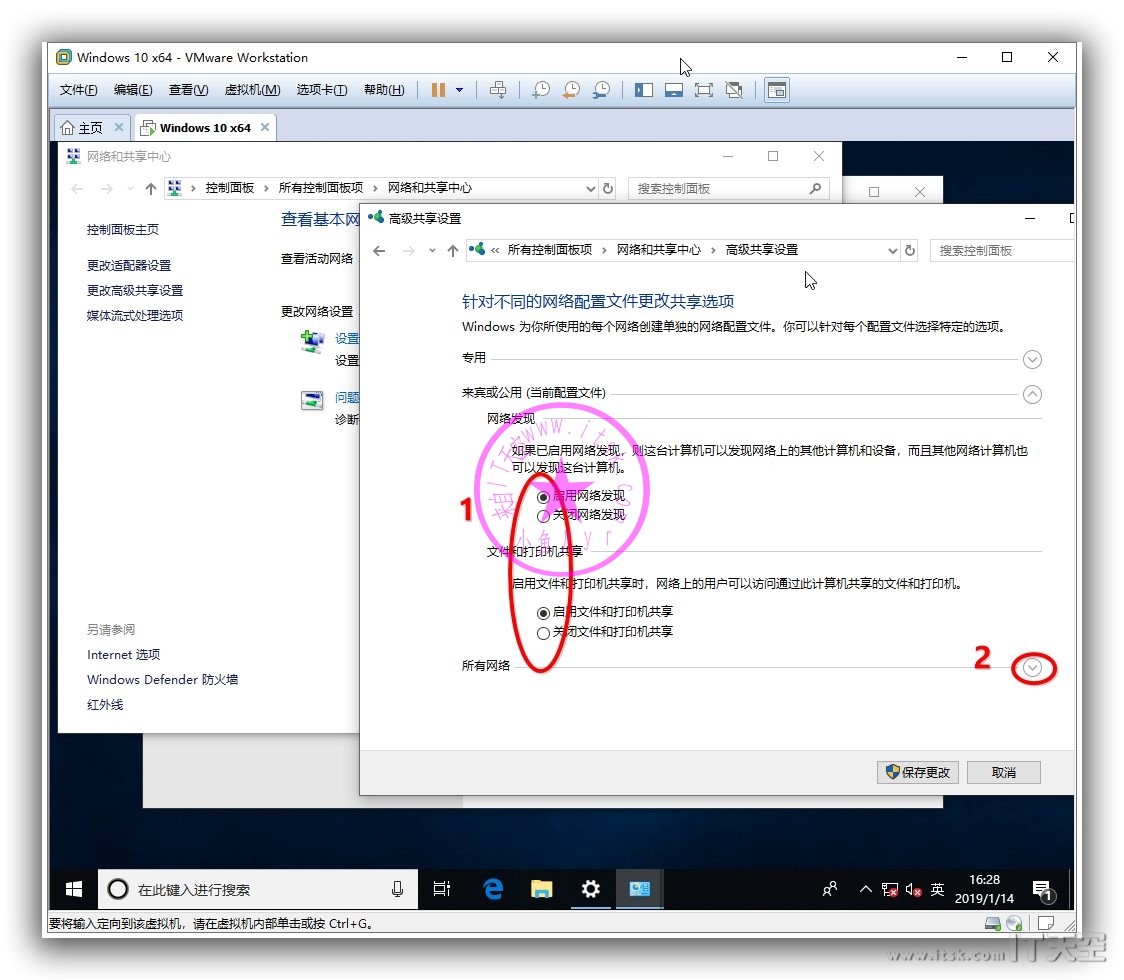Image resolution: width=1124 pixels, height=980 pixels.
Task: Open the Windows Defender 防火墙 link
Action: tap(163, 680)
